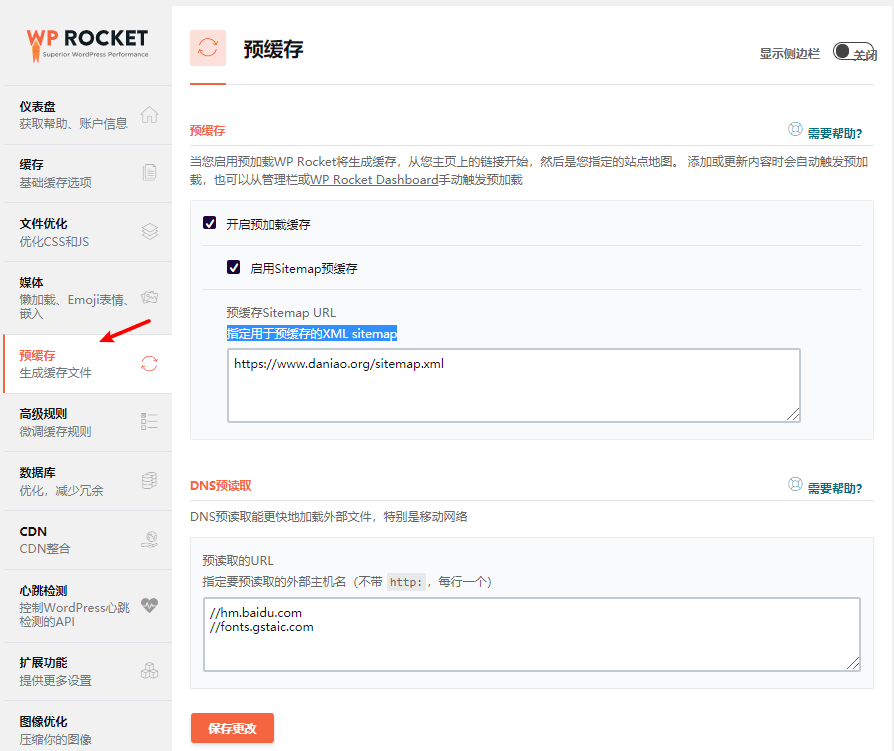Click the lifebuoy help icon in 预缓存 section
The image size is (894, 751).
(795, 129)
